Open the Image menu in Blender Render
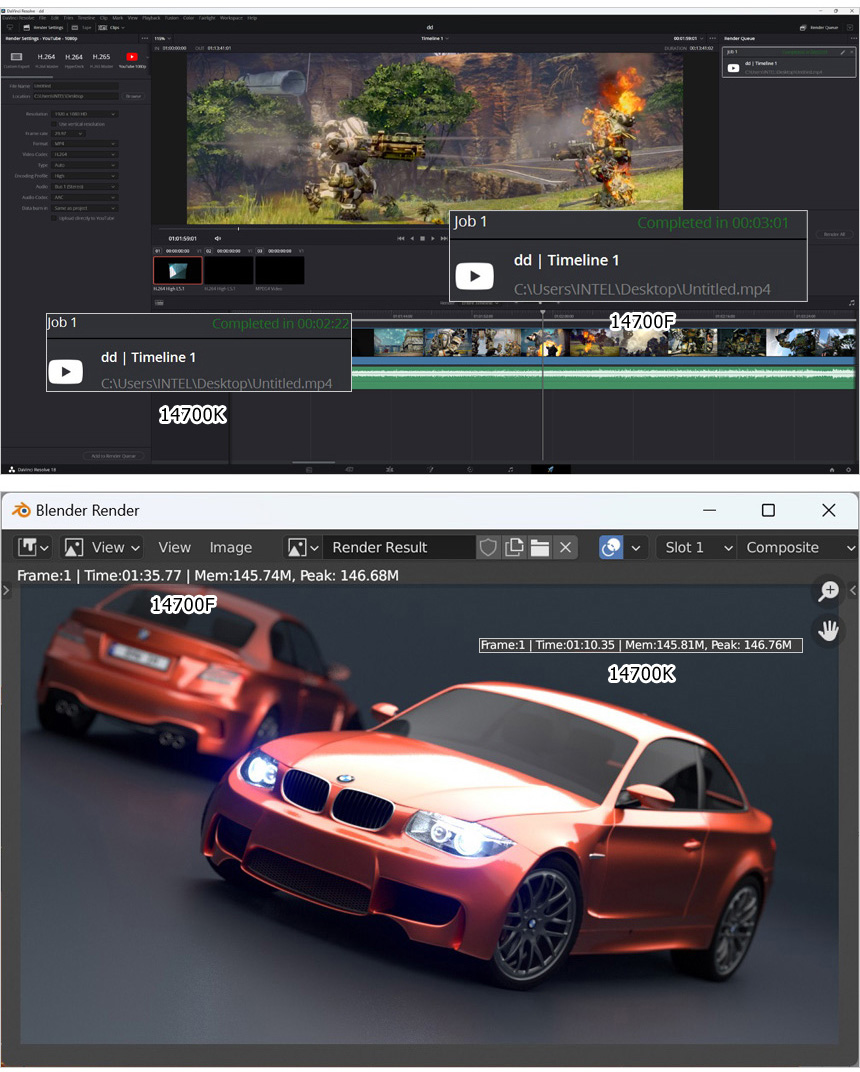Viewport: 860px width, 1072px height. 230,548
